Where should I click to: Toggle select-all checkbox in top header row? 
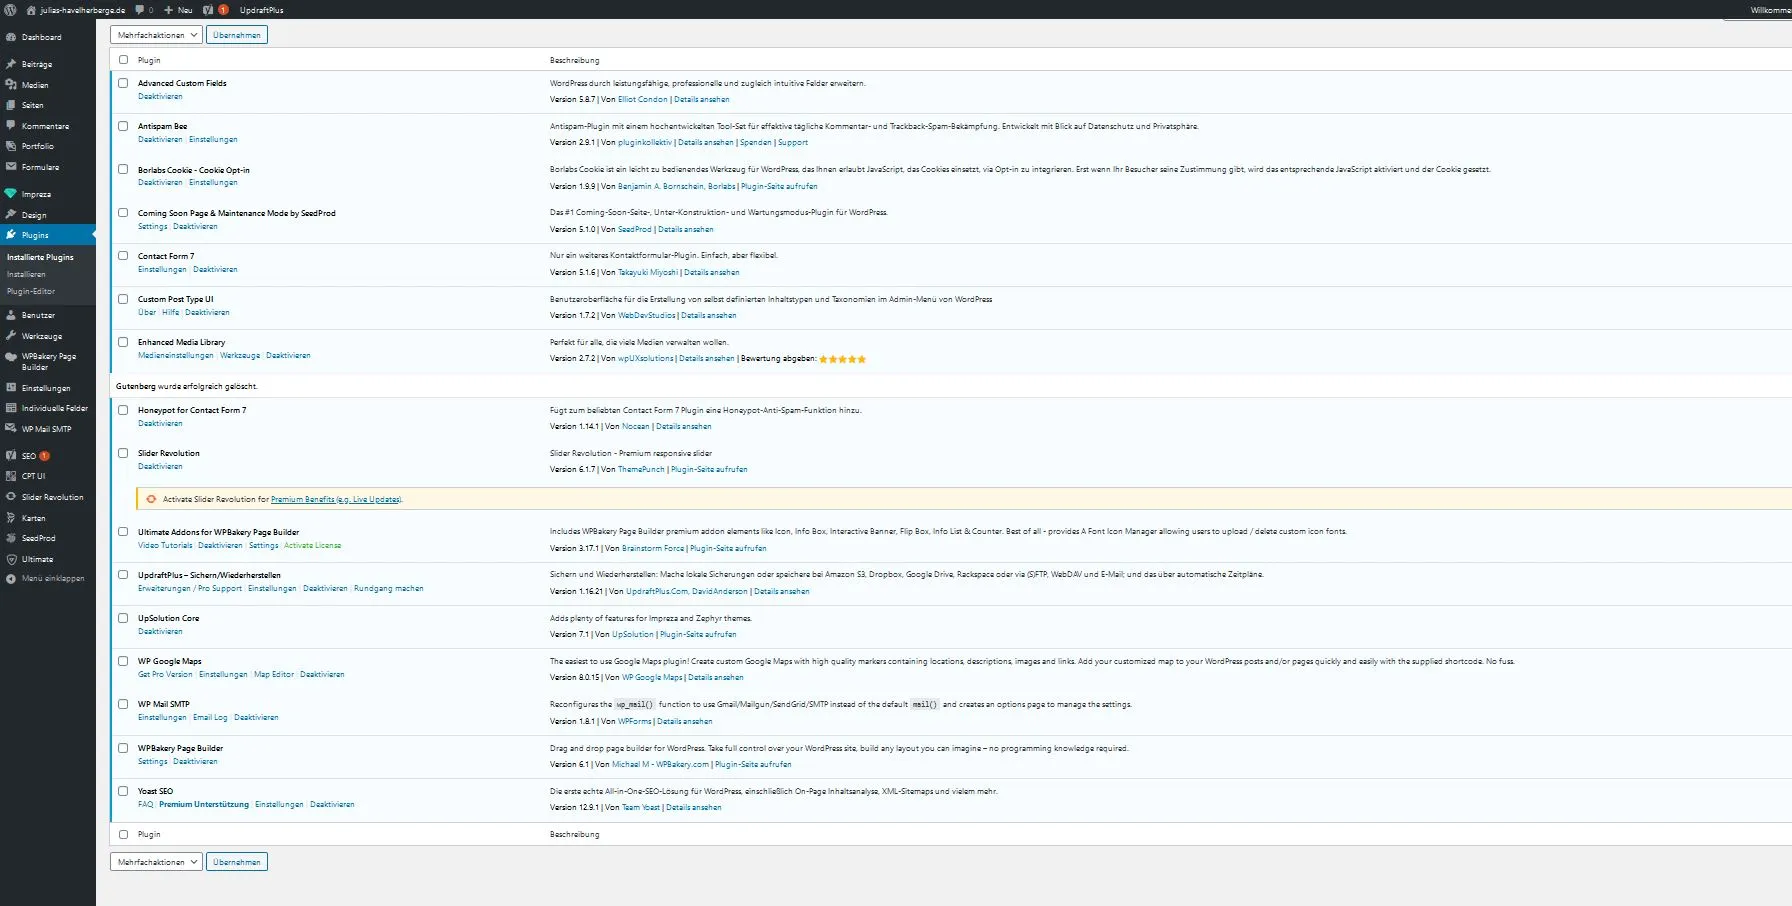tap(123, 60)
